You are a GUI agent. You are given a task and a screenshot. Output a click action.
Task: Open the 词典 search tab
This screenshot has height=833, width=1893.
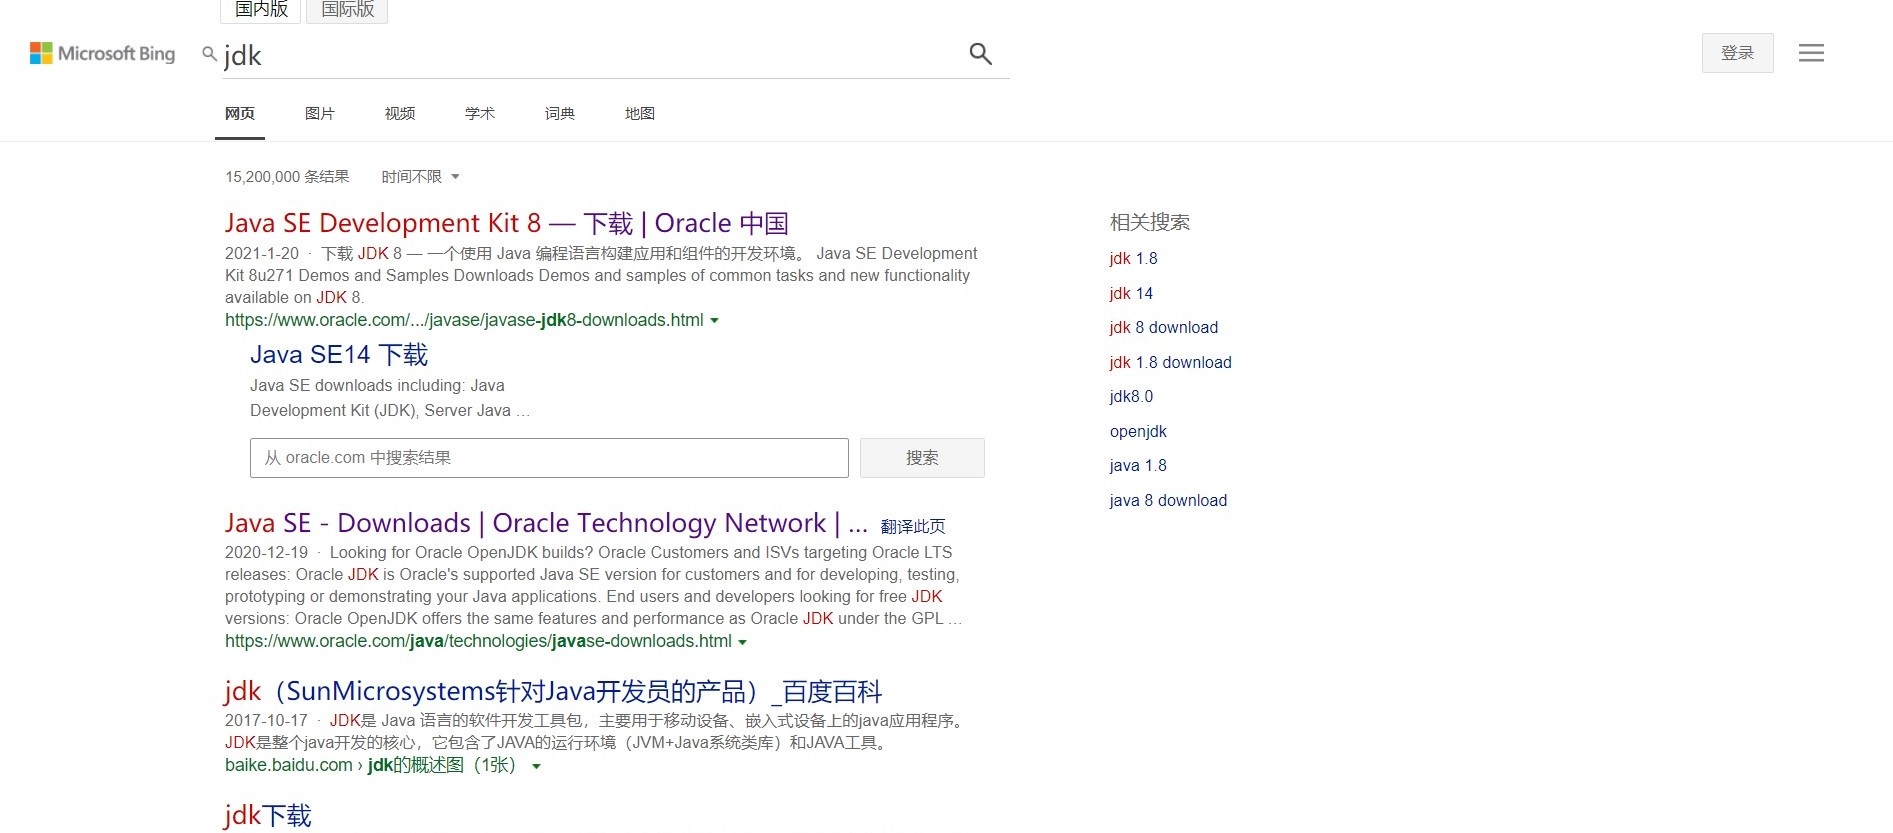[x=560, y=114]
